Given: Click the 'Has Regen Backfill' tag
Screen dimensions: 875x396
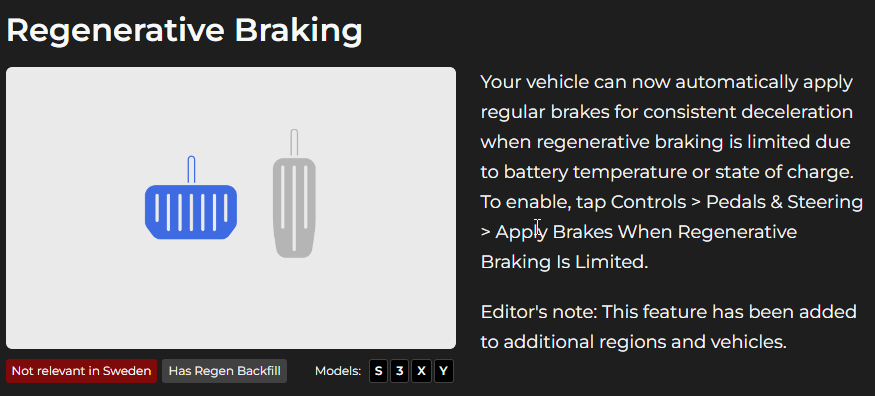Looking at the screenshot, I should click(x=224, y=371).
